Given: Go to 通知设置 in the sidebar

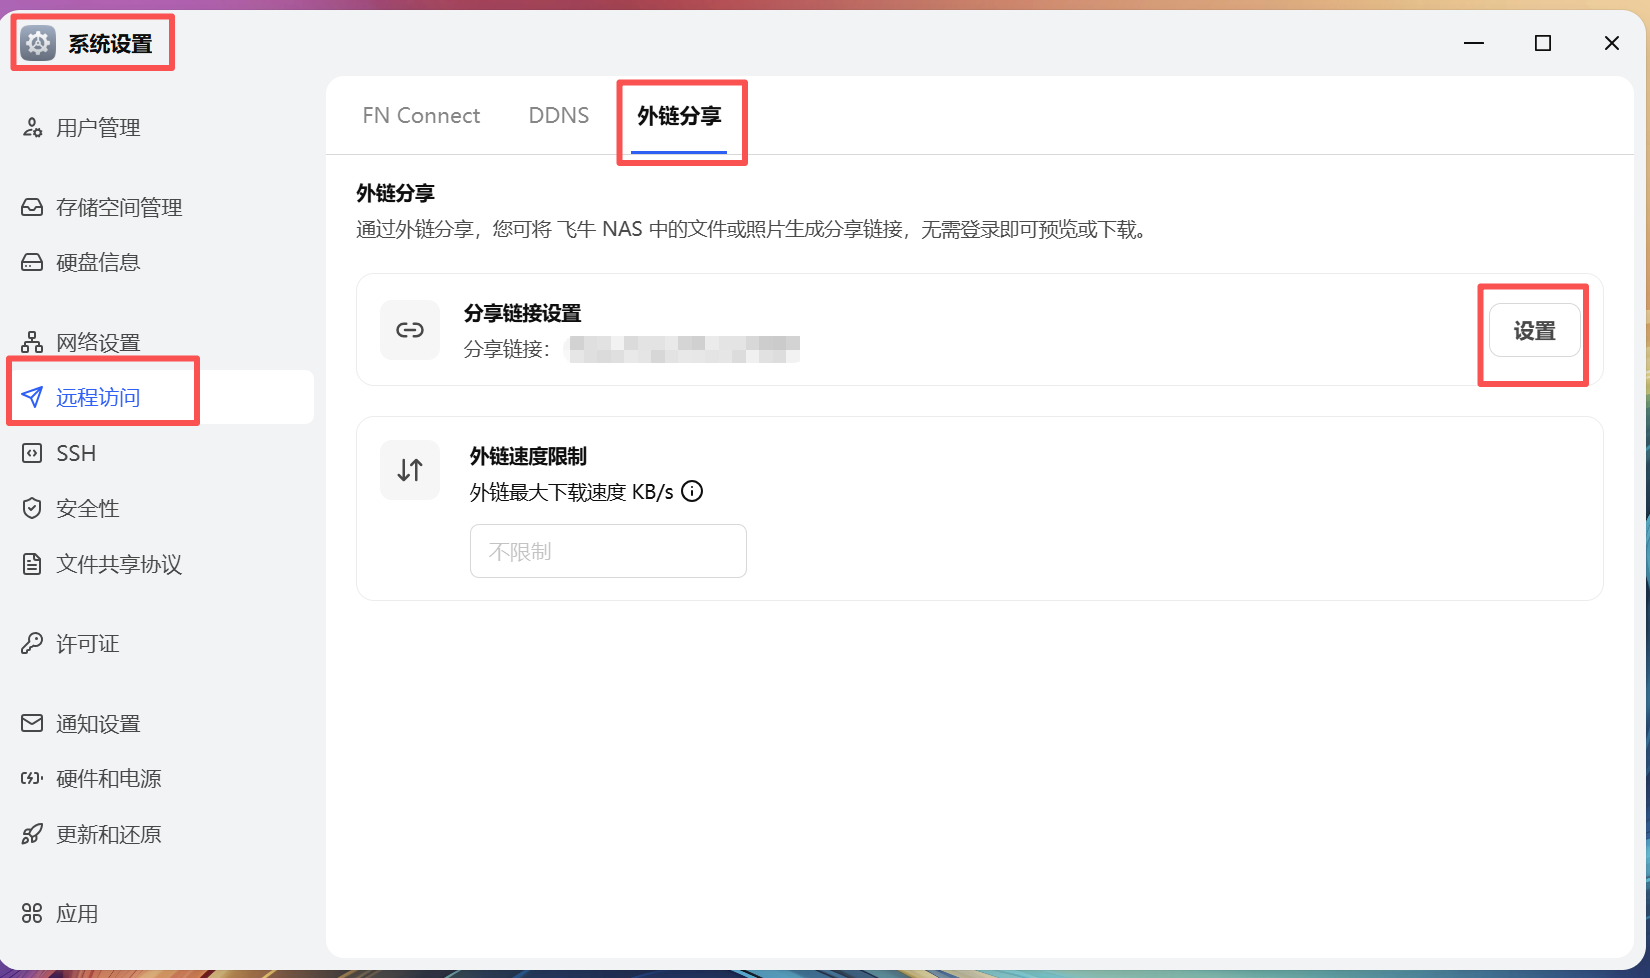Looking at the screenshot, I should point(98,723).
